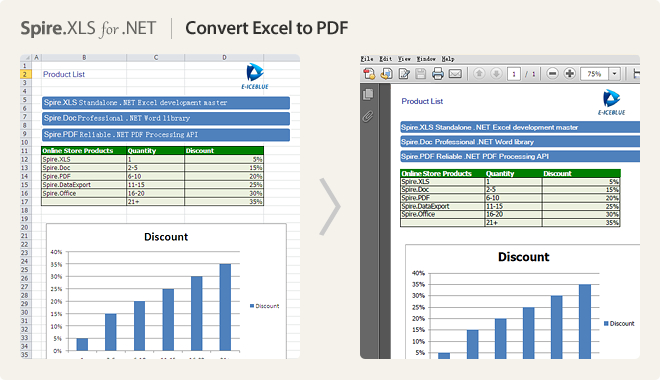Image resolution: width=660 pixels, height=380 pixels.
Task: Click 'Spire.DataExport' cell in Excel table
Action: coord(84,185)
